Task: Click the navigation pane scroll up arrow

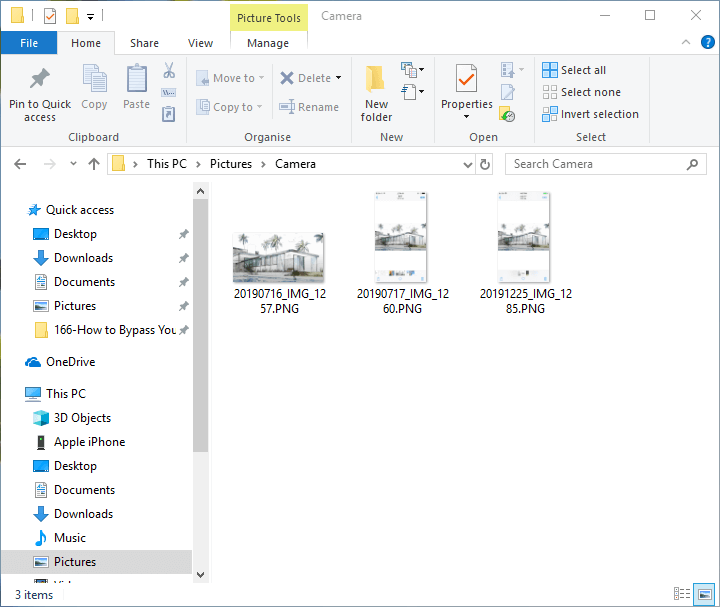Action: (x=200, y=191)
